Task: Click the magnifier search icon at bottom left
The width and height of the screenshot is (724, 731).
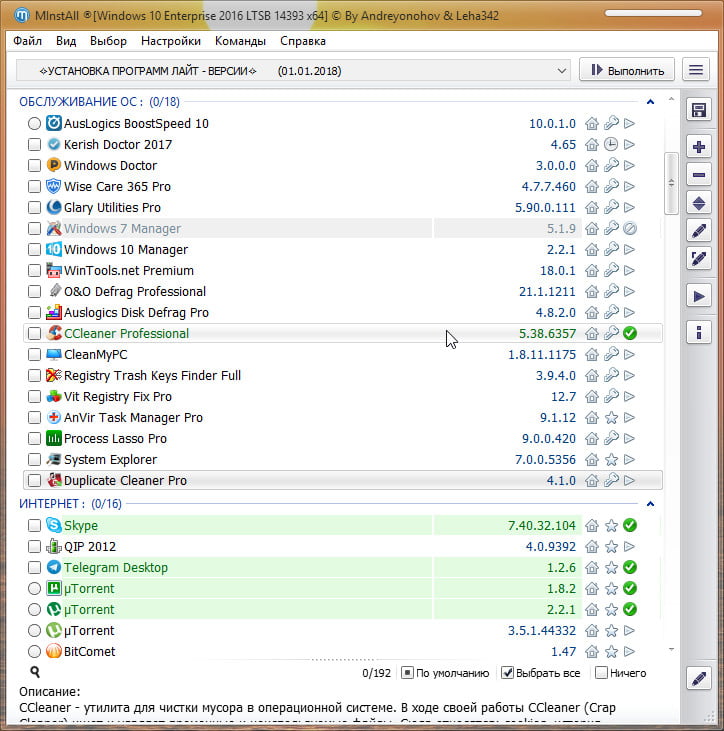Action: point(35,673)
